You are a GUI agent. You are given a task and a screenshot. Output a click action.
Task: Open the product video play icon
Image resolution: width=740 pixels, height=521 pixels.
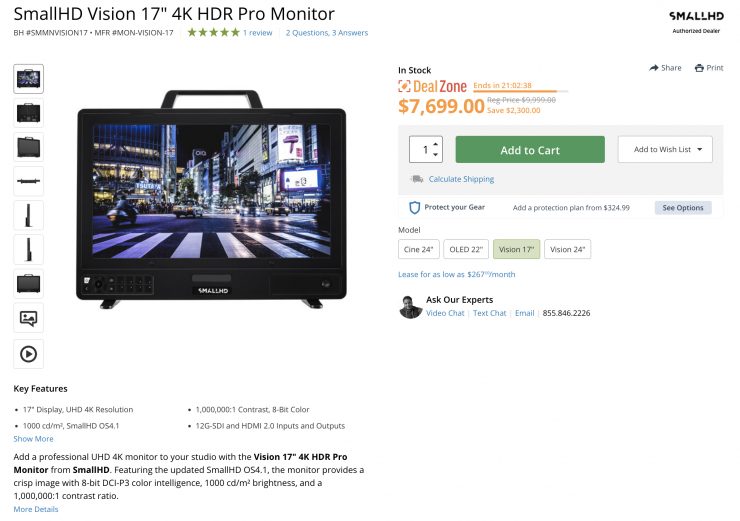(x=28, y=354)
